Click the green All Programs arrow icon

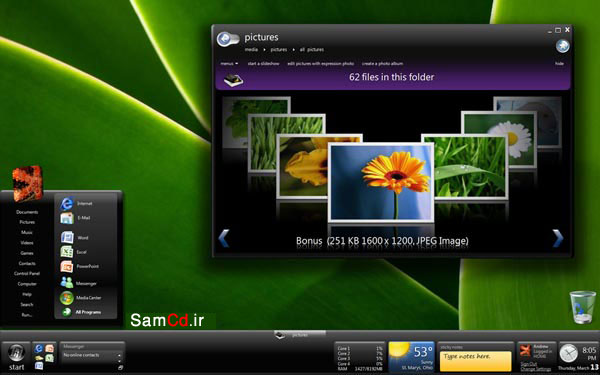click(x=67, y=312)
